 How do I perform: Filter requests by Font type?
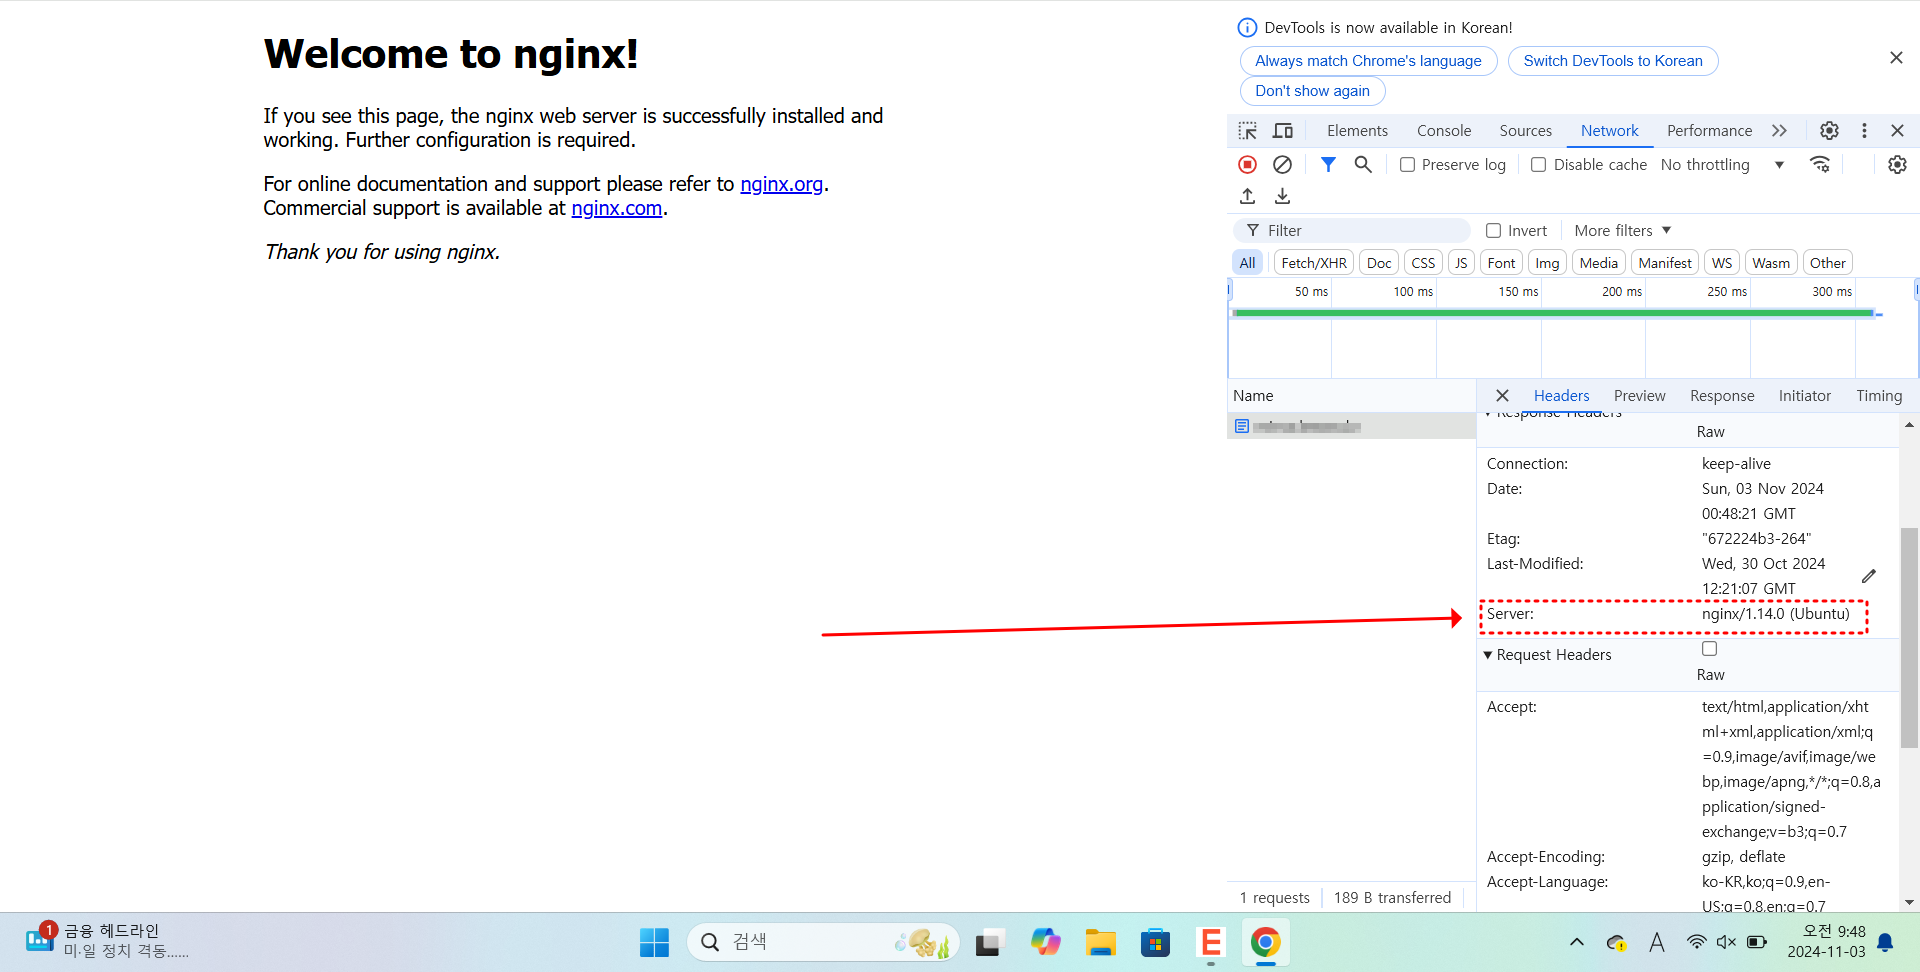[1501, 263]
